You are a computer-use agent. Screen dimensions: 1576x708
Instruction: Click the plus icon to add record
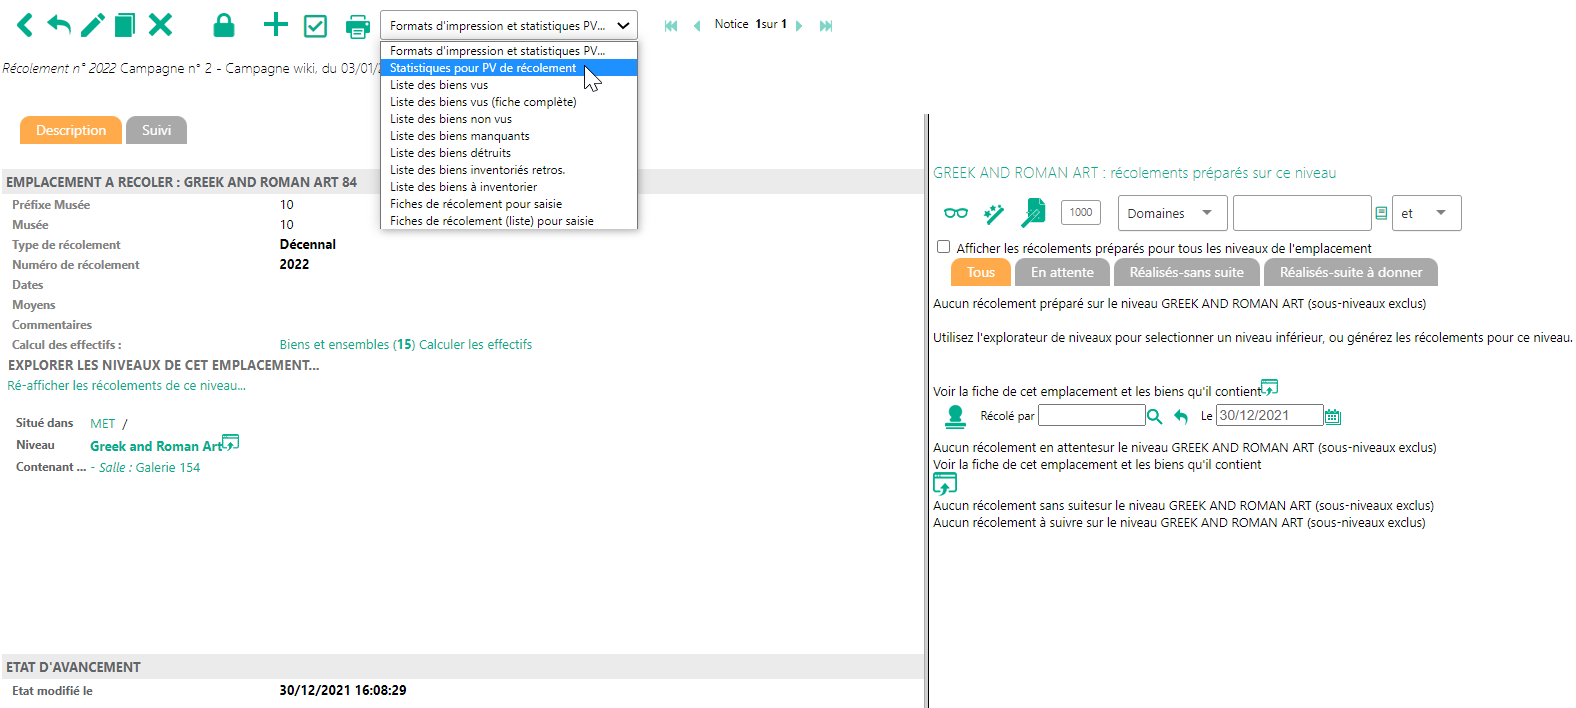[275, 25]
